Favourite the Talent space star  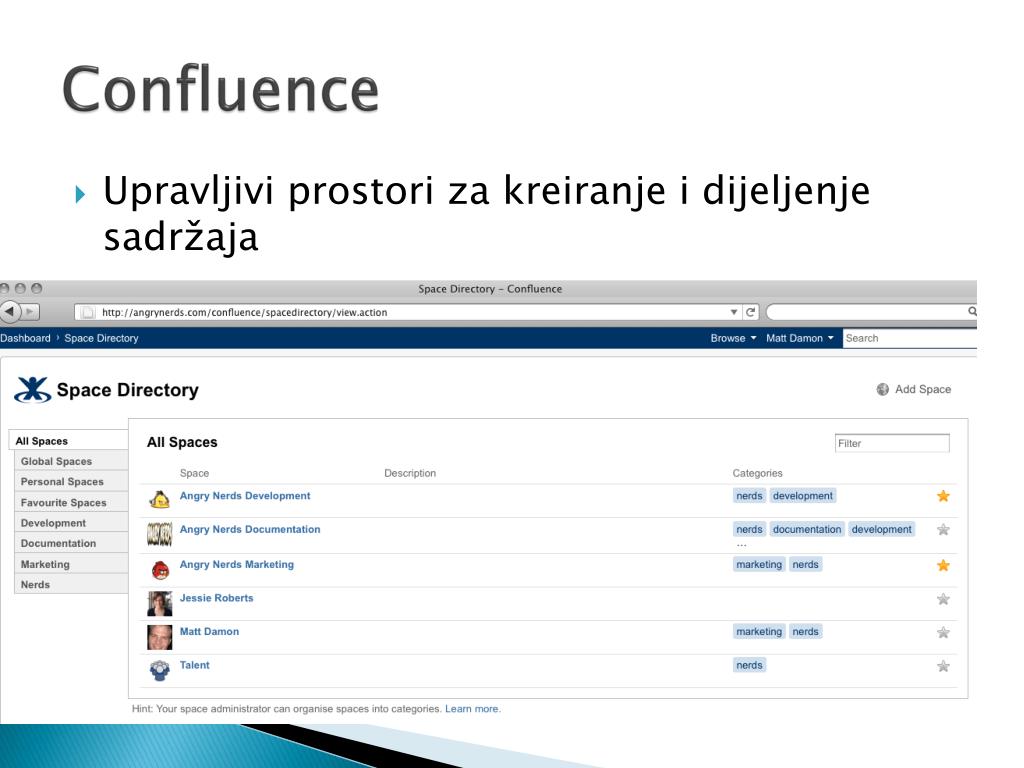click(x=943, y=666)
